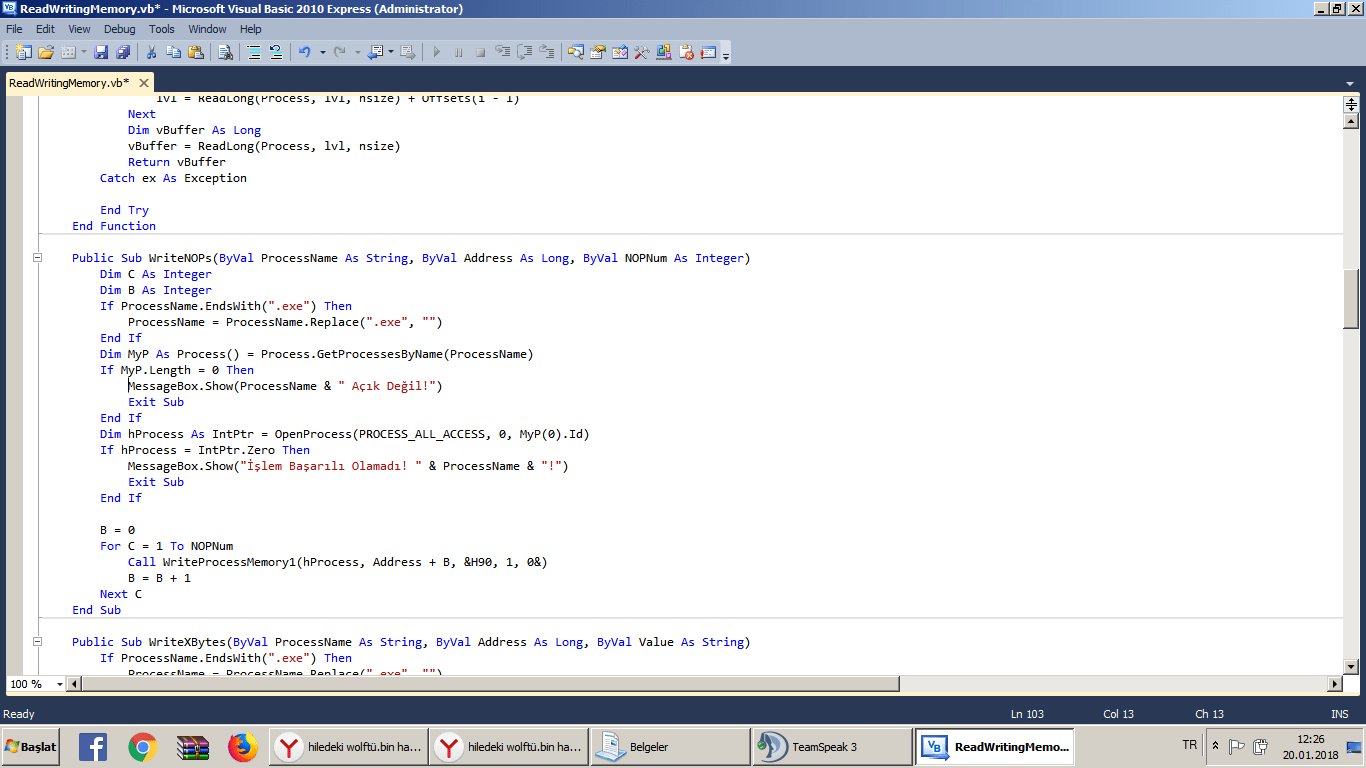Image resolution: width=1366 pixels, height=768 pixels.
Task: Click the Copy icon in the toolbar
Action: pyautogui.click(x=174, y=52)
